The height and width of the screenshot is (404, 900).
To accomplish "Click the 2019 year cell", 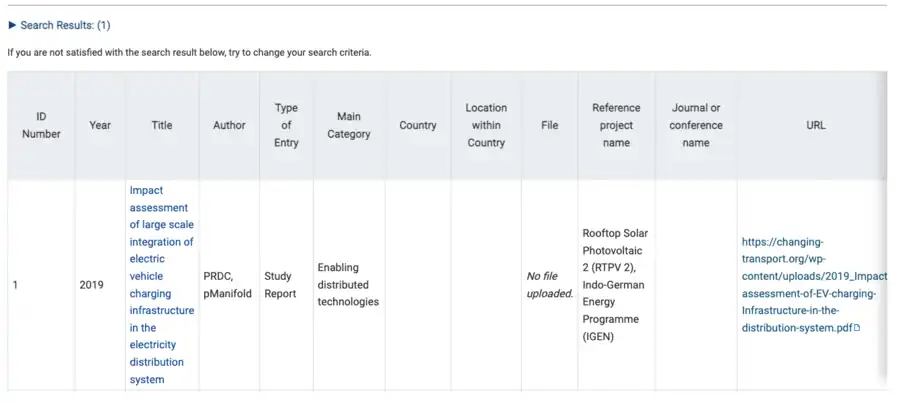I will [x=91, y=285].
